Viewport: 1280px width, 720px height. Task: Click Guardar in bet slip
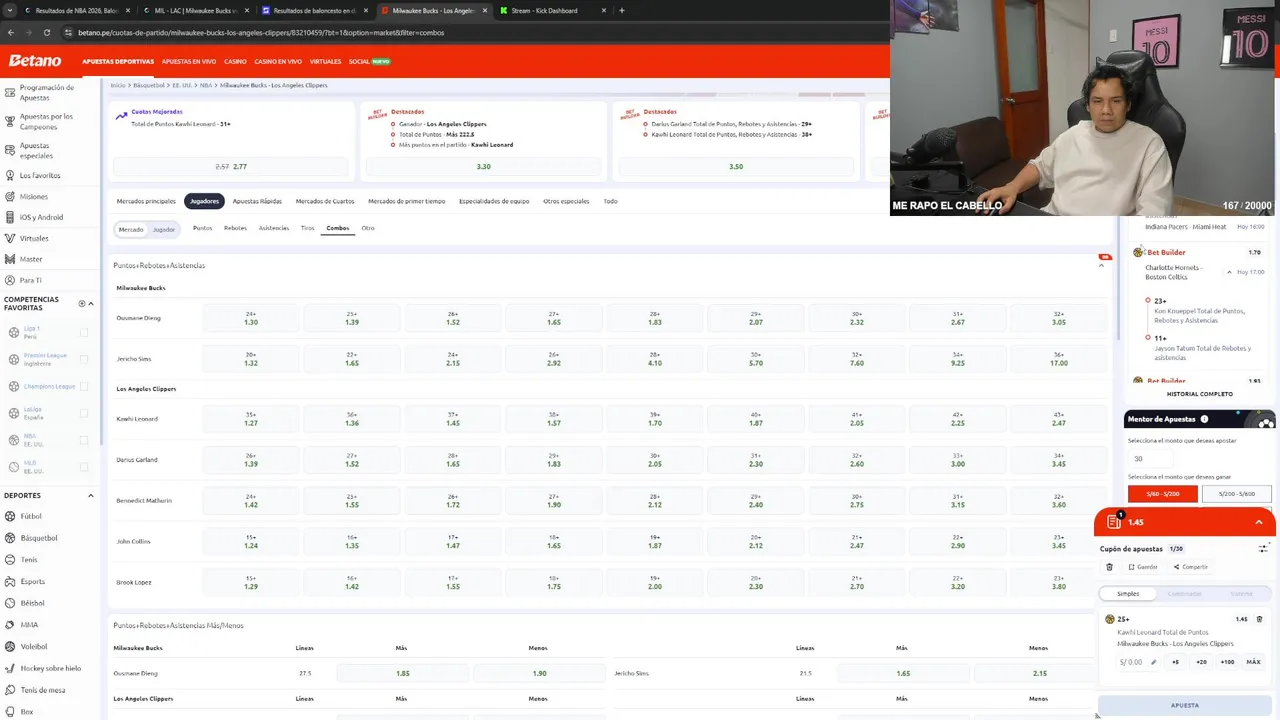point(1143,567)
